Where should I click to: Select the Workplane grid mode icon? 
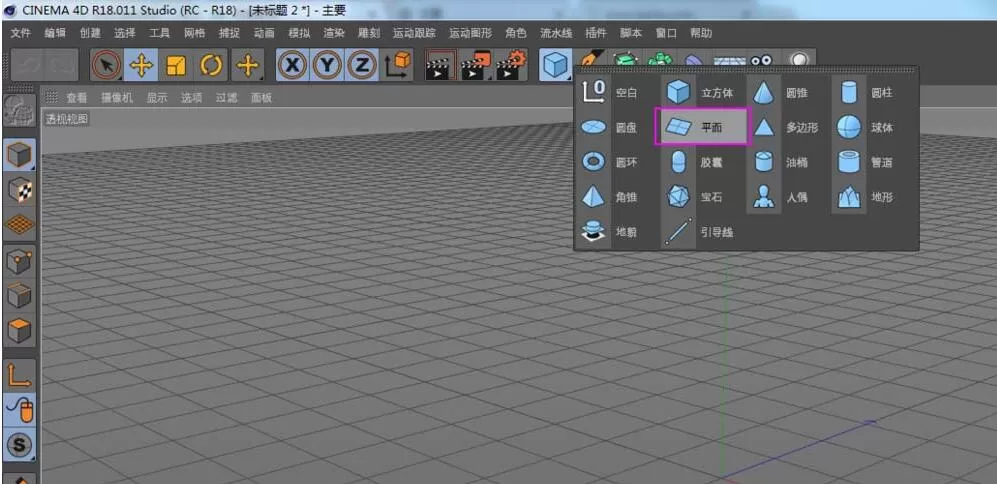coord(19,225)
